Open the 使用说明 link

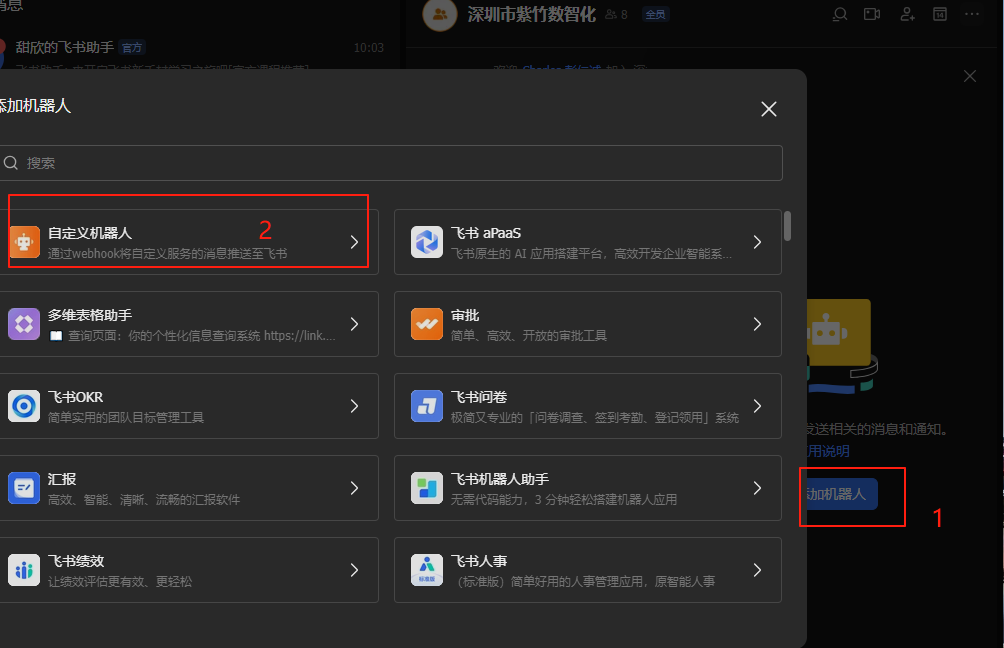point(828,451)
